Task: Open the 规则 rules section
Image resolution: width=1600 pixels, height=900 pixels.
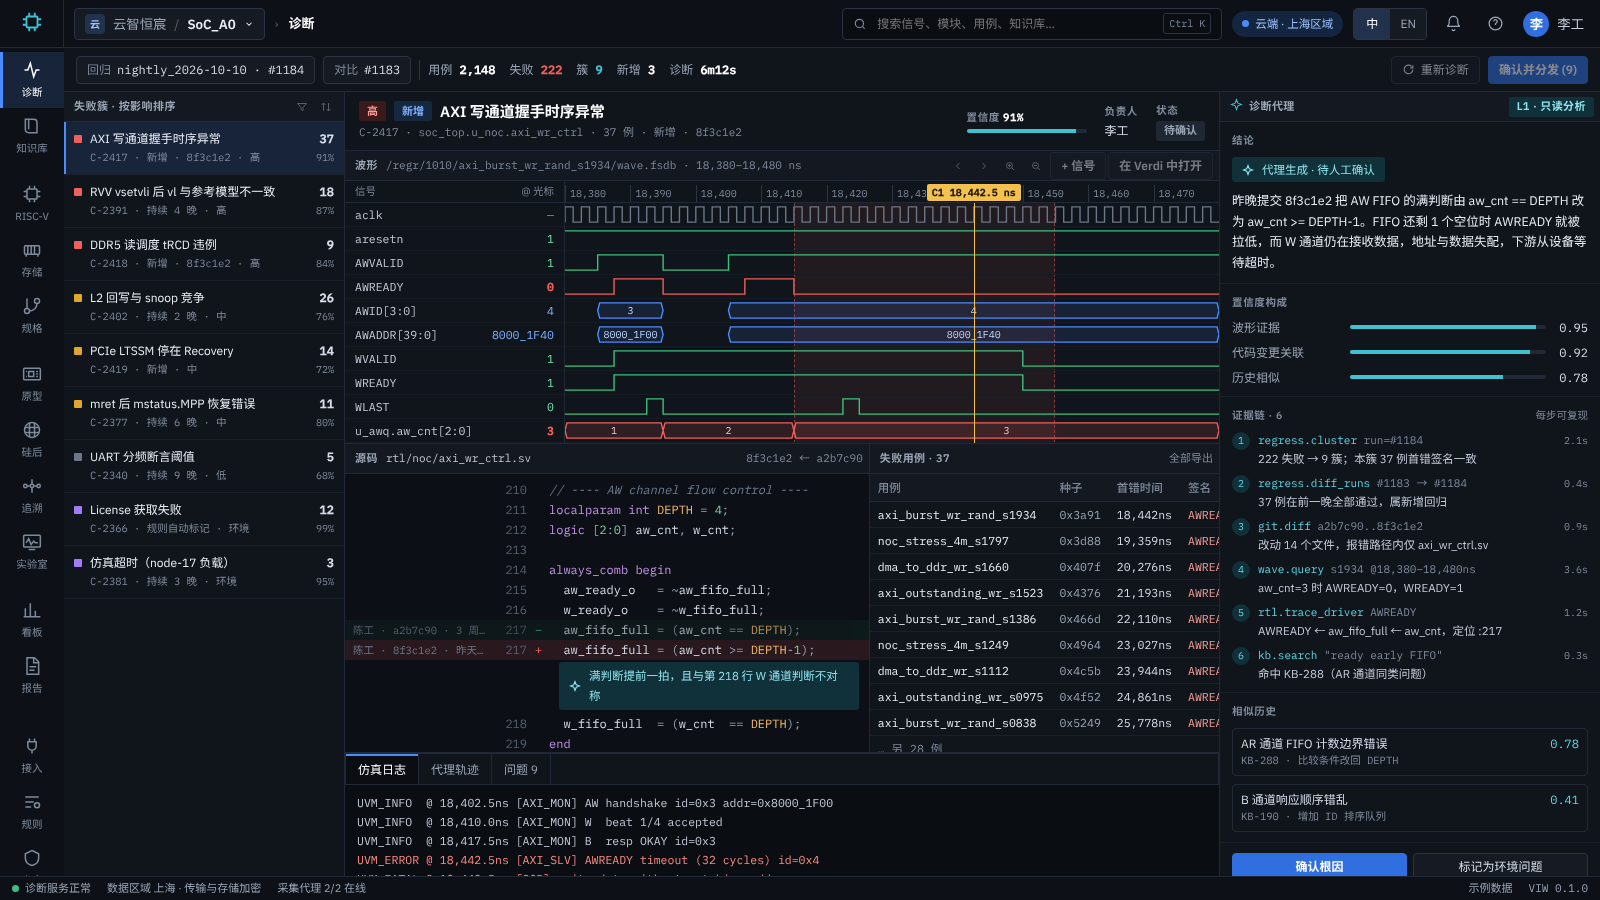Action: point(32,811)
